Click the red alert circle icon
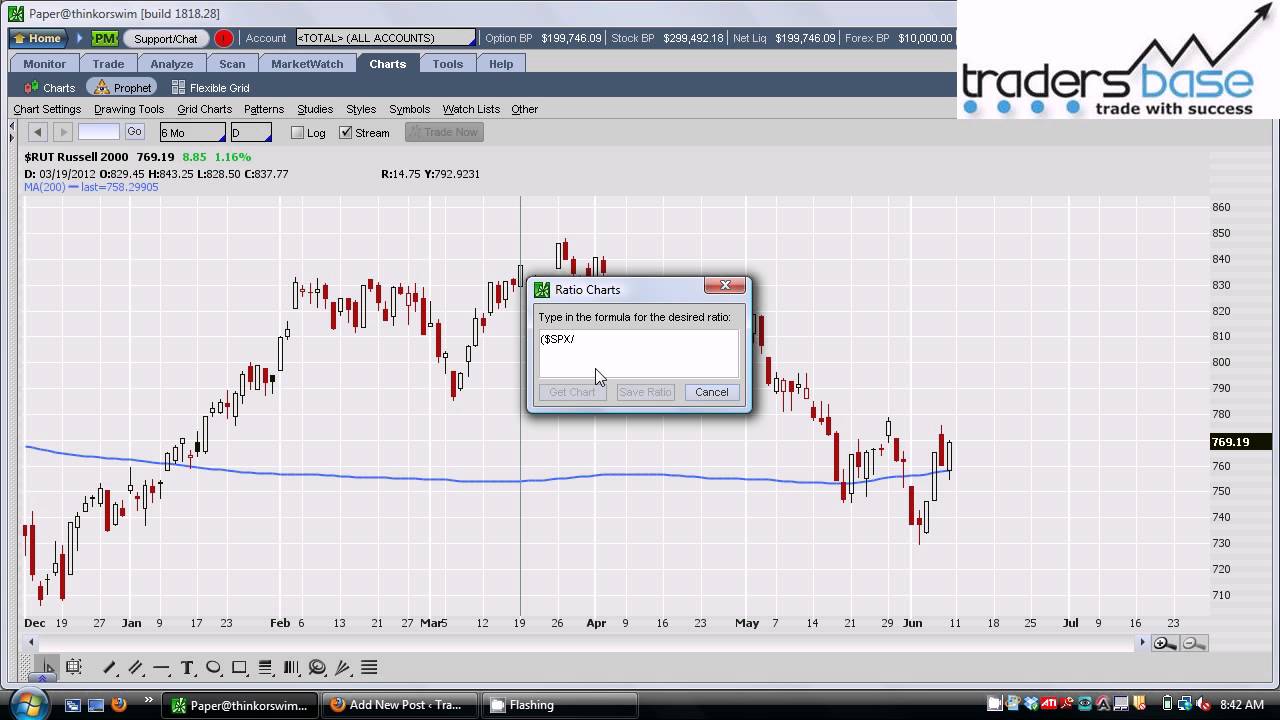The width and height of the screenshot is (1280, 720). point(224,38)
